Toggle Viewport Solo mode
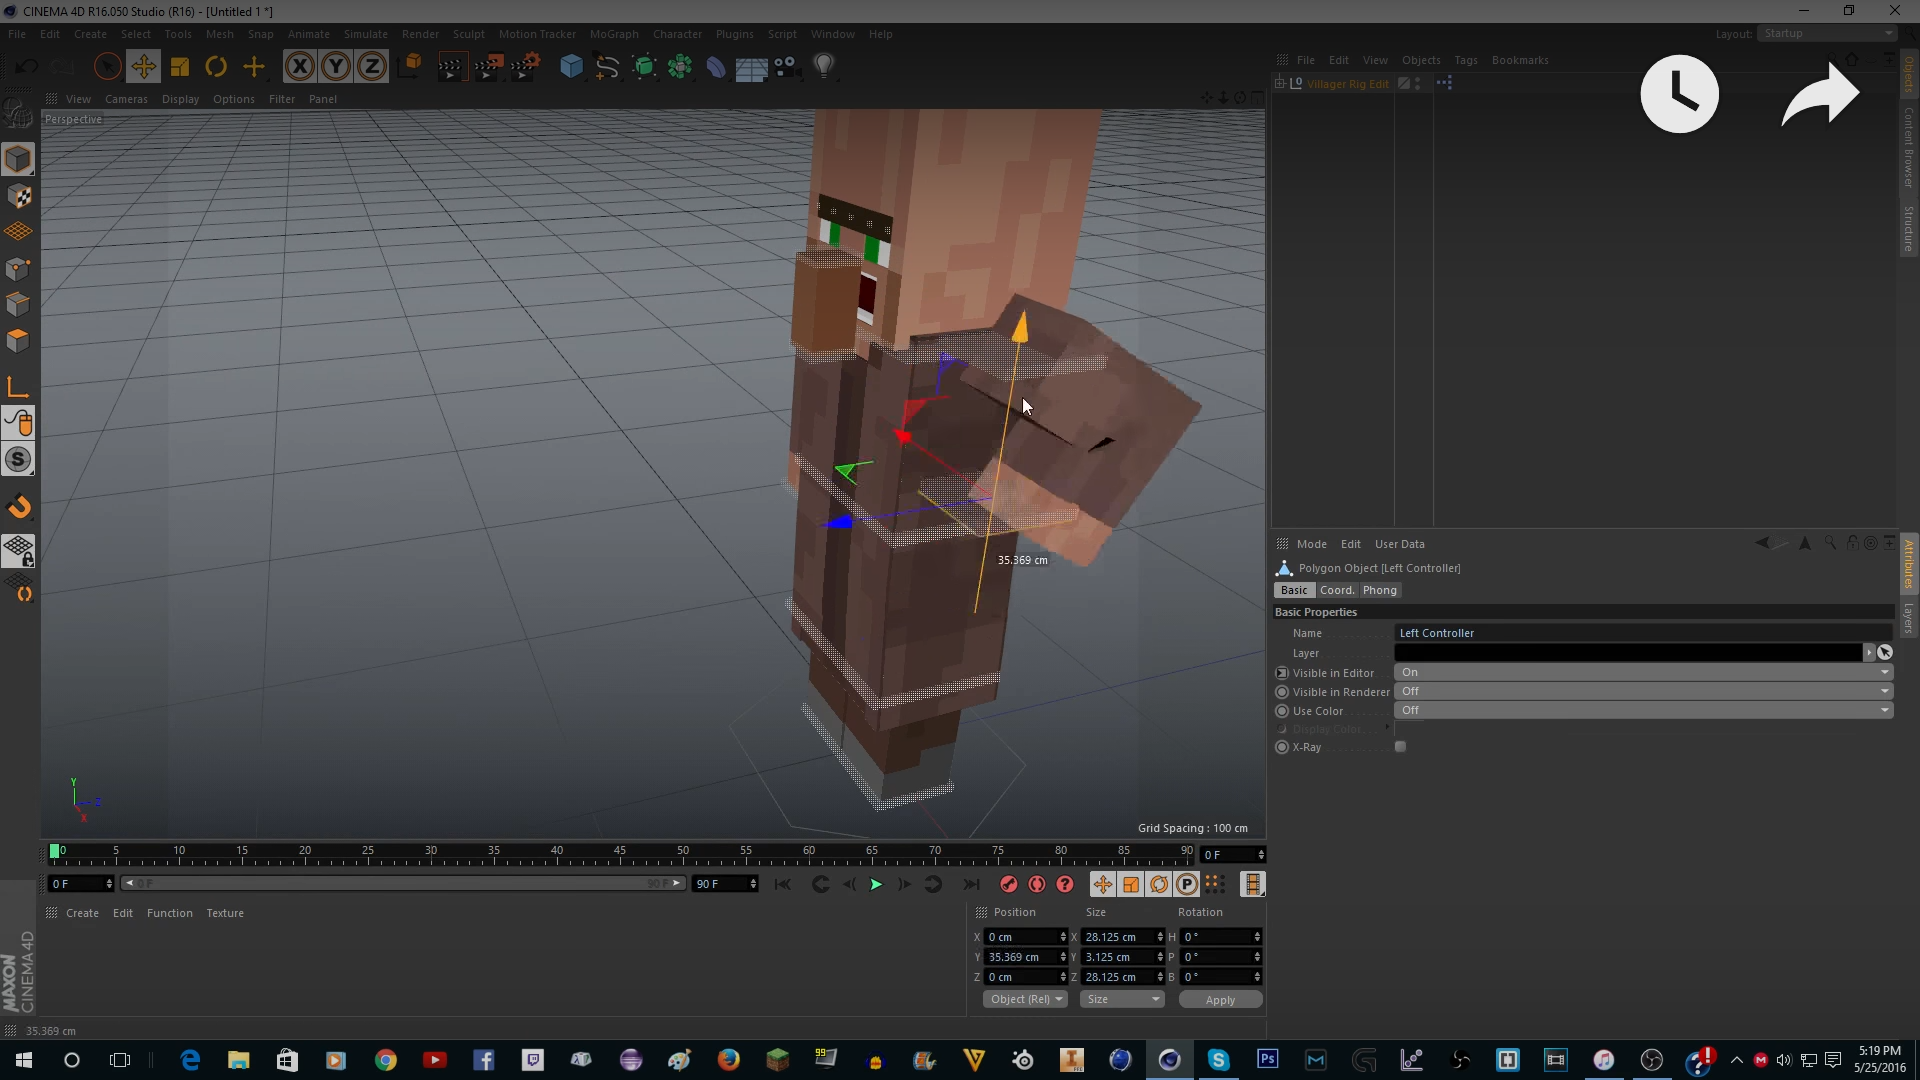The image size is (1920, 1080). tap(18, 460)
